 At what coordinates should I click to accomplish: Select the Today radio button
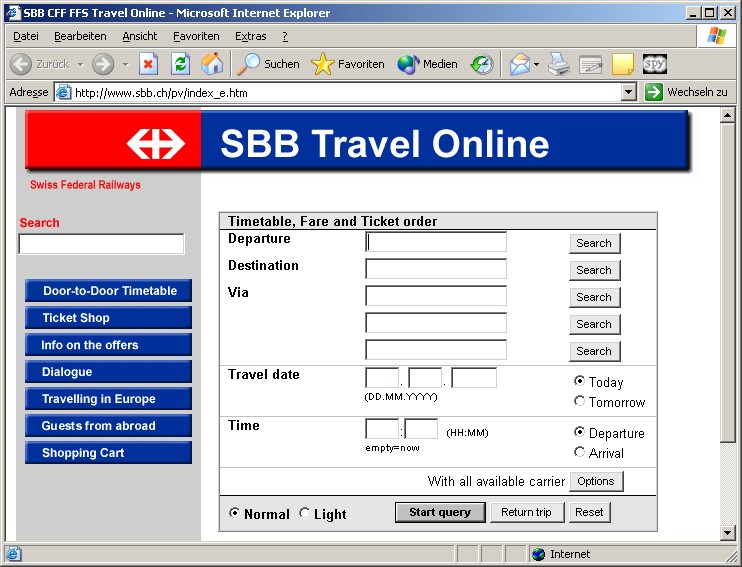click(x=579, y=381)
